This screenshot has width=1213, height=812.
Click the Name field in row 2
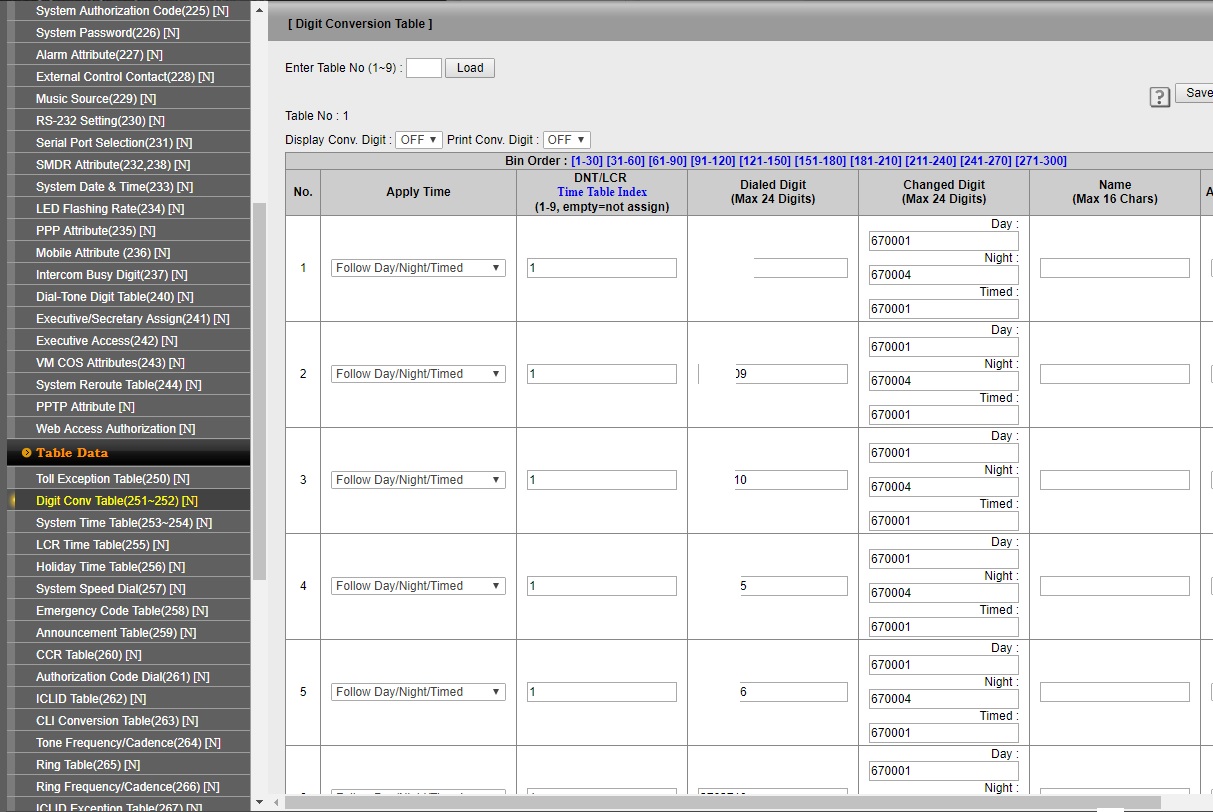[1114, 374]
